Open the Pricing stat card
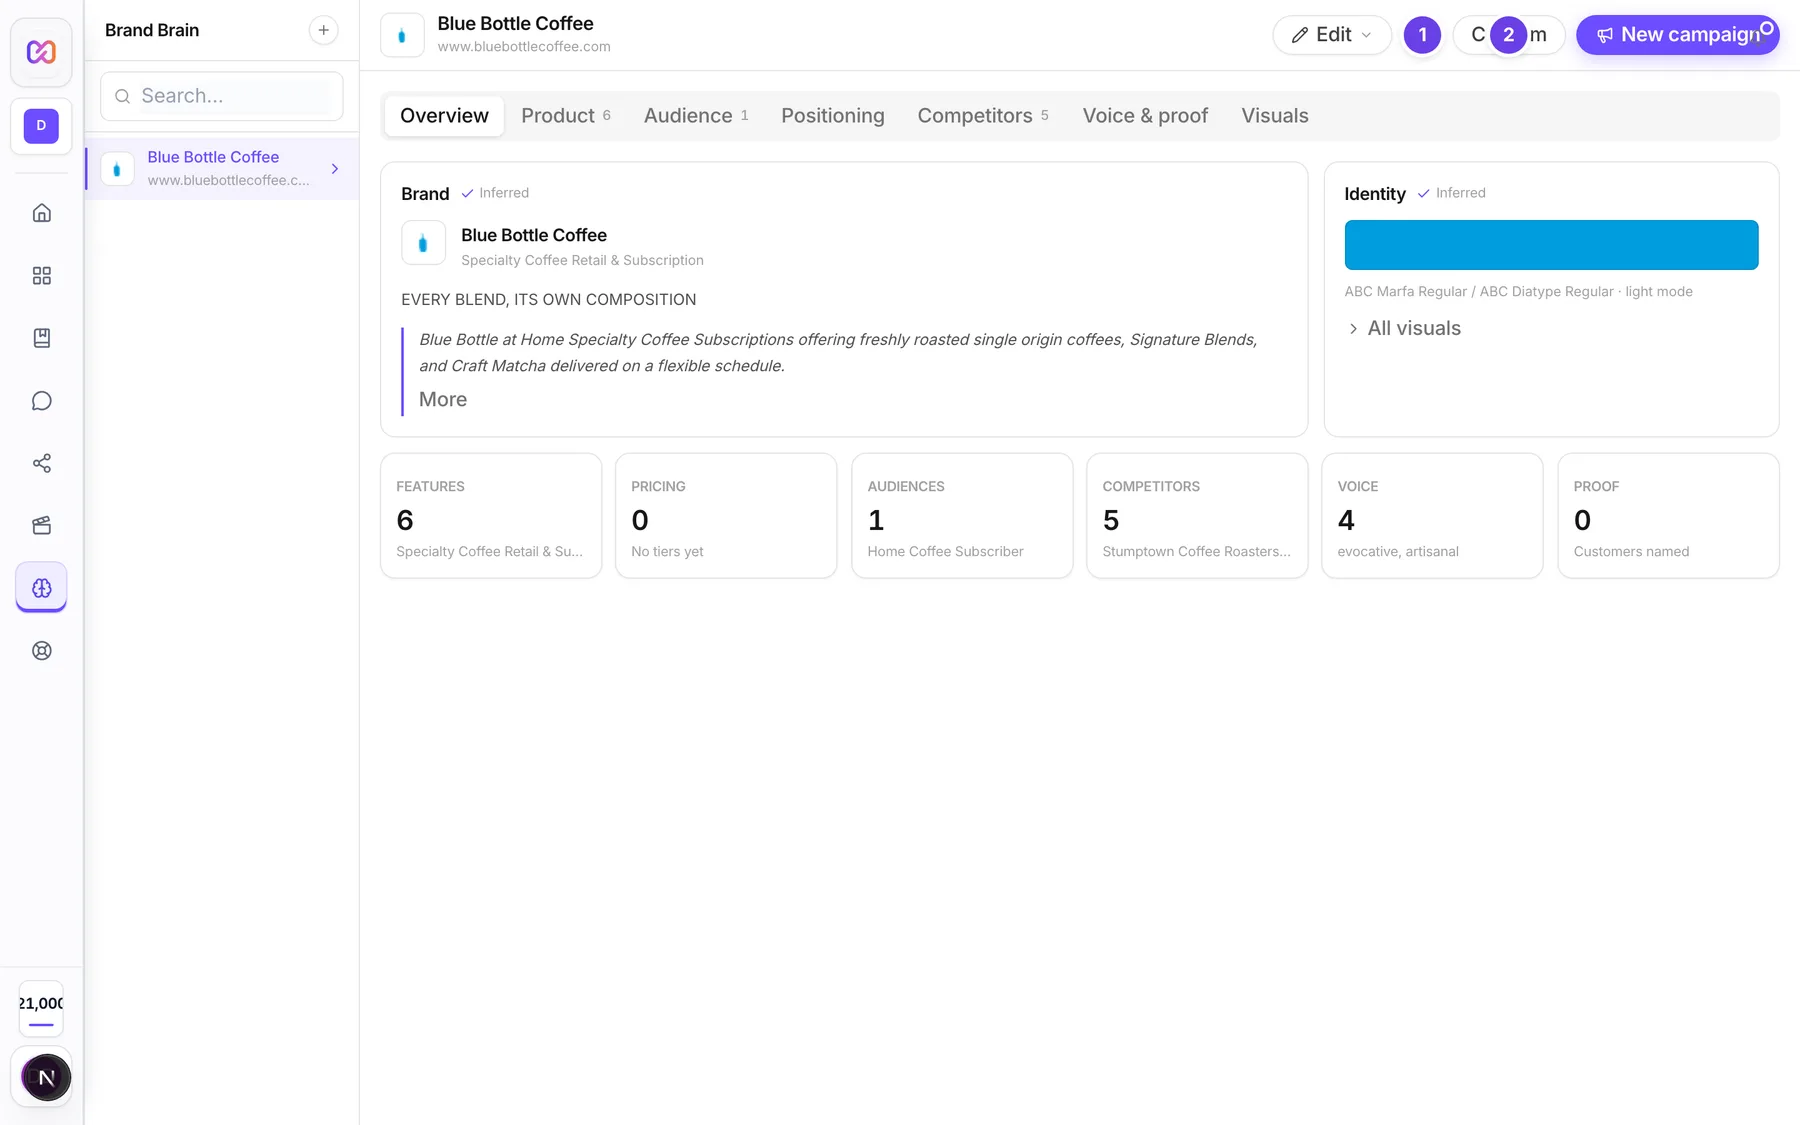The image size is (1800, 1125). pos(726,516)
